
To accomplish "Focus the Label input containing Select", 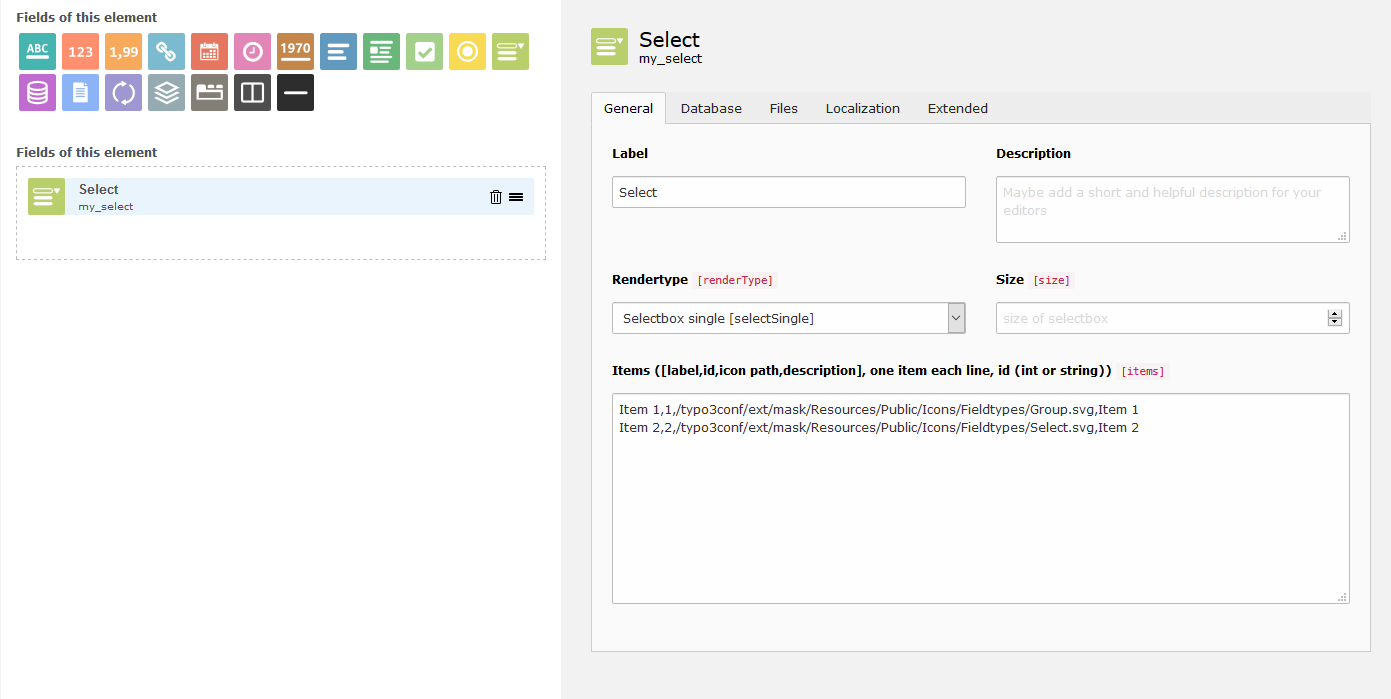I will [788, 192].
